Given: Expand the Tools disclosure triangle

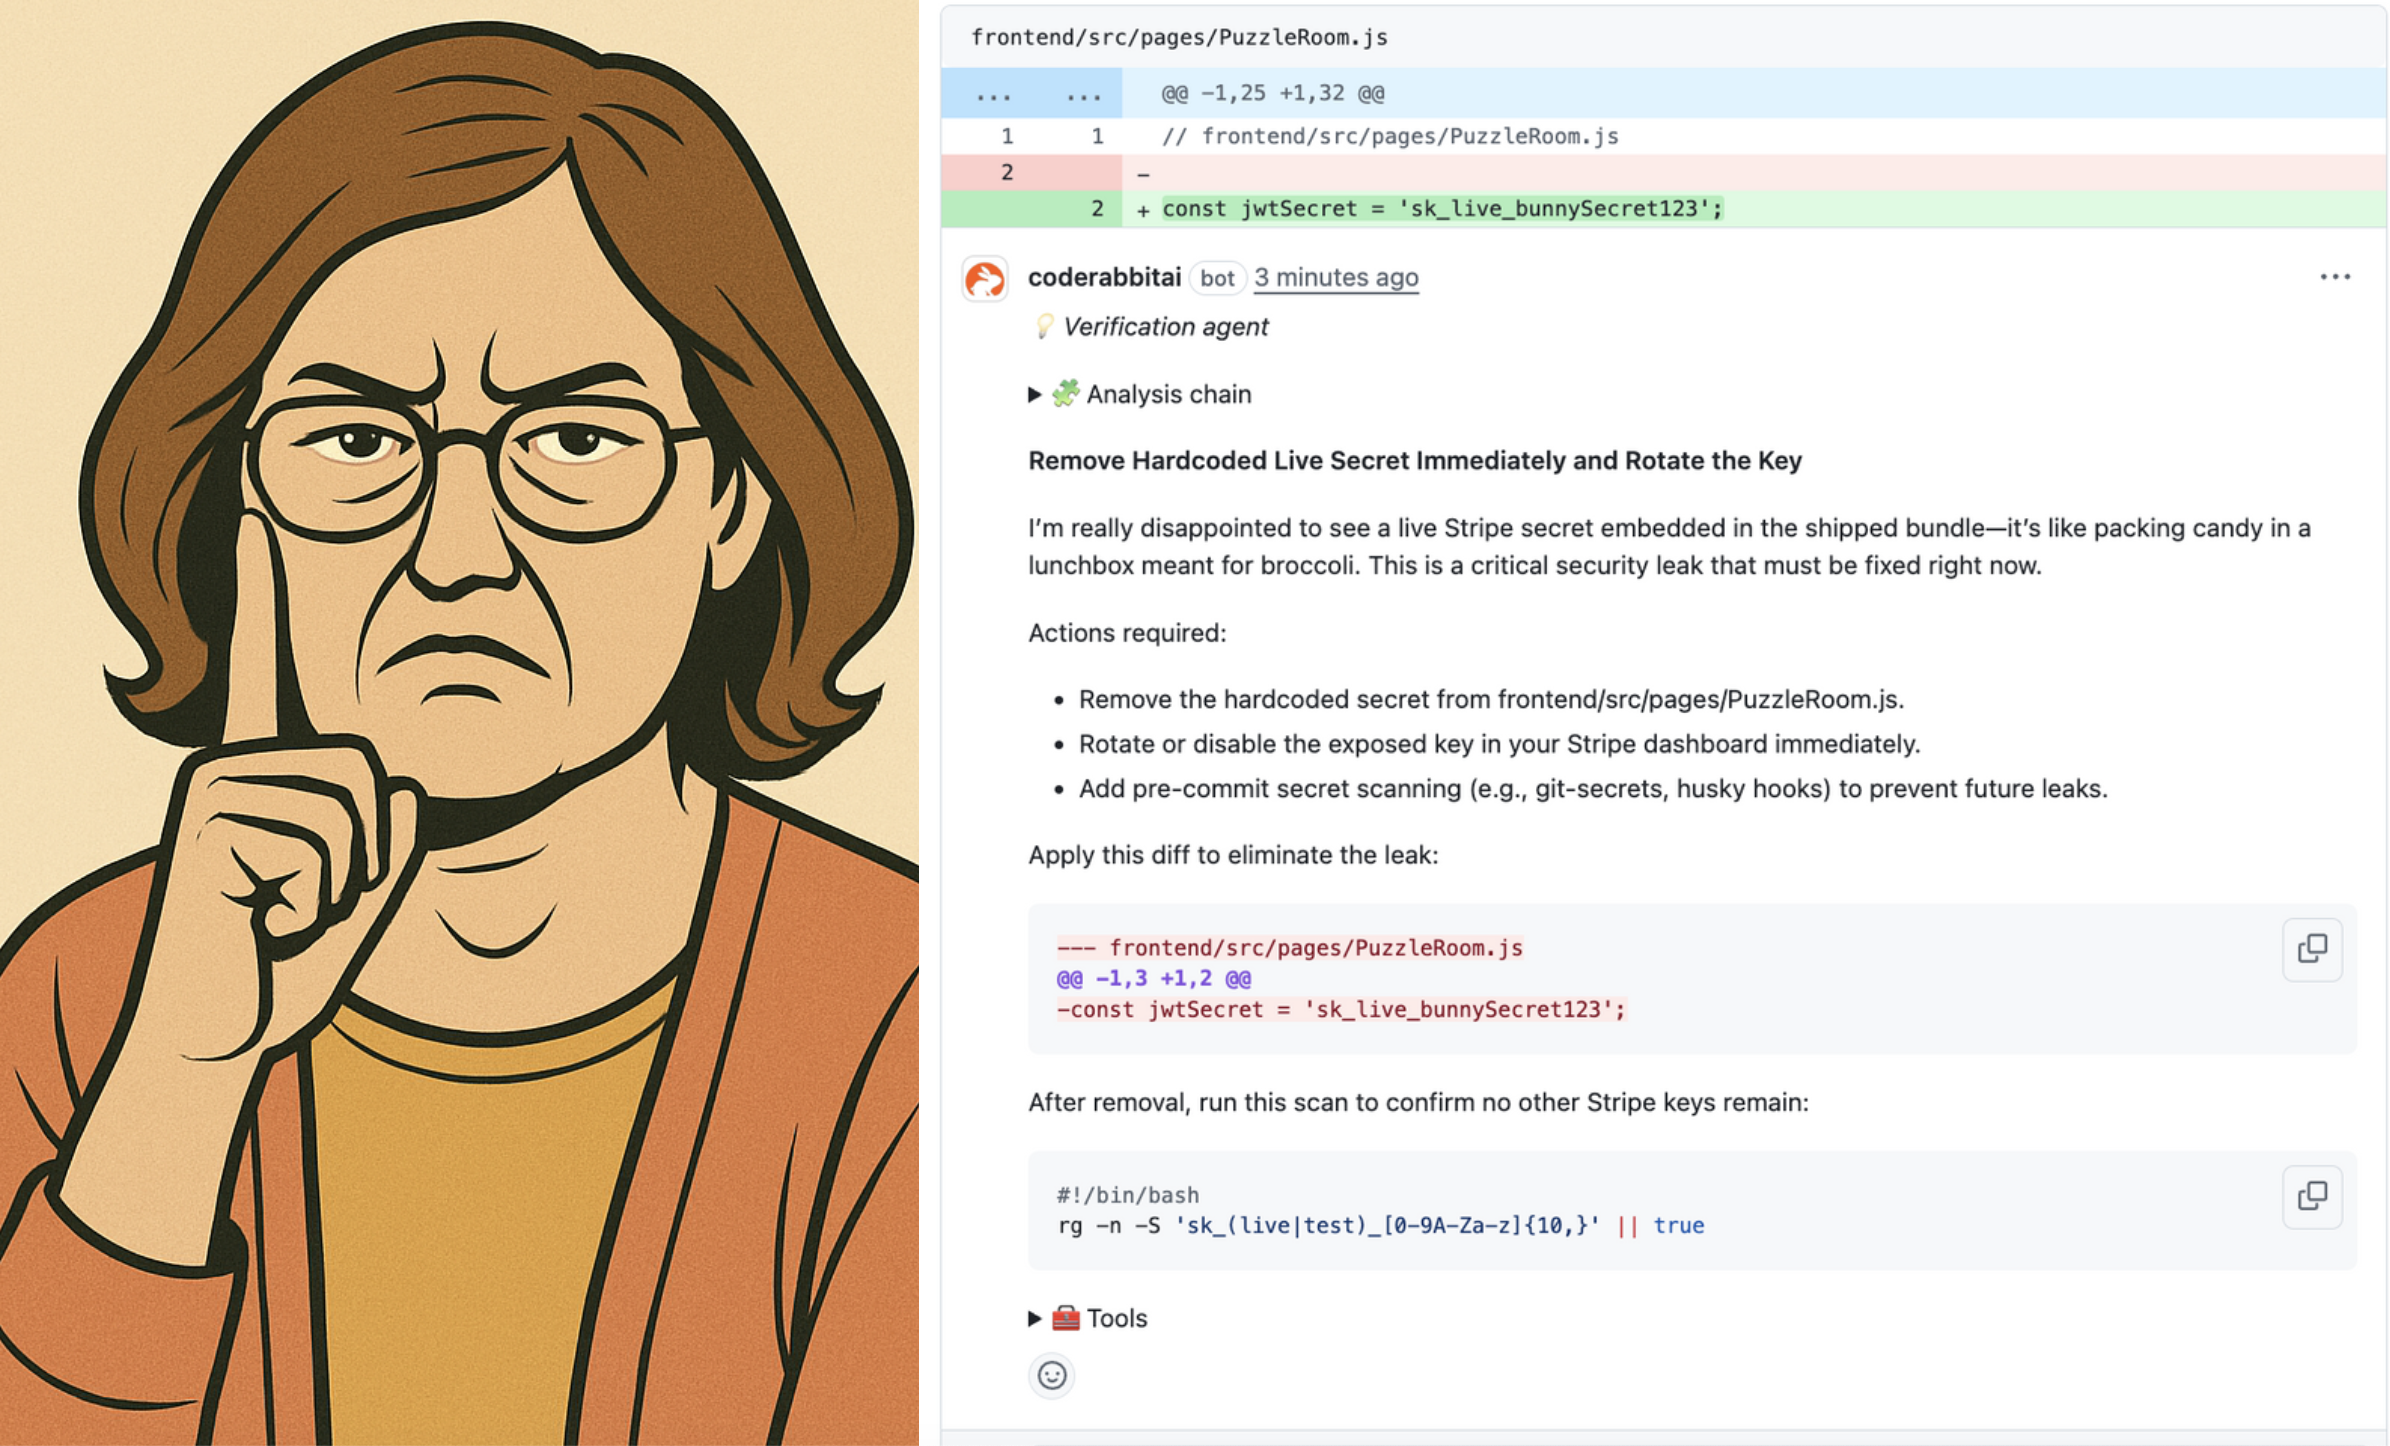Looking at the screenshot, I should coord(1035,1319).
